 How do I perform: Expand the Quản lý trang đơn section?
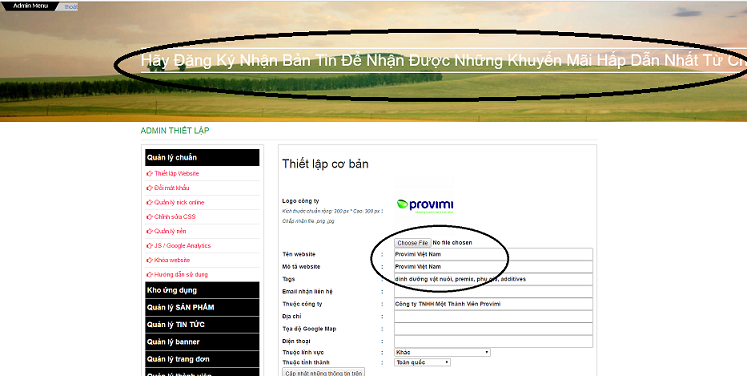point(202,359)
